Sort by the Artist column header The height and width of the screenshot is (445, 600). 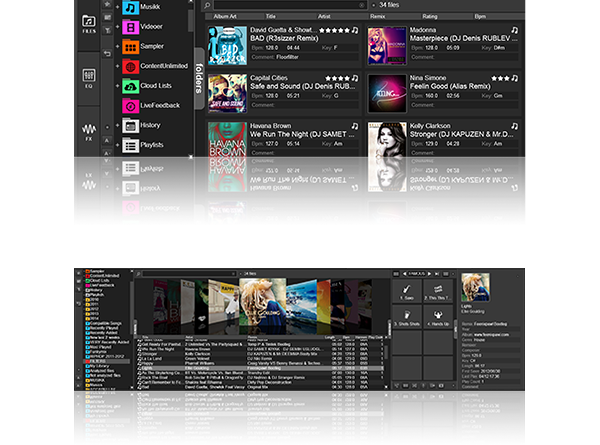[324, 16]
